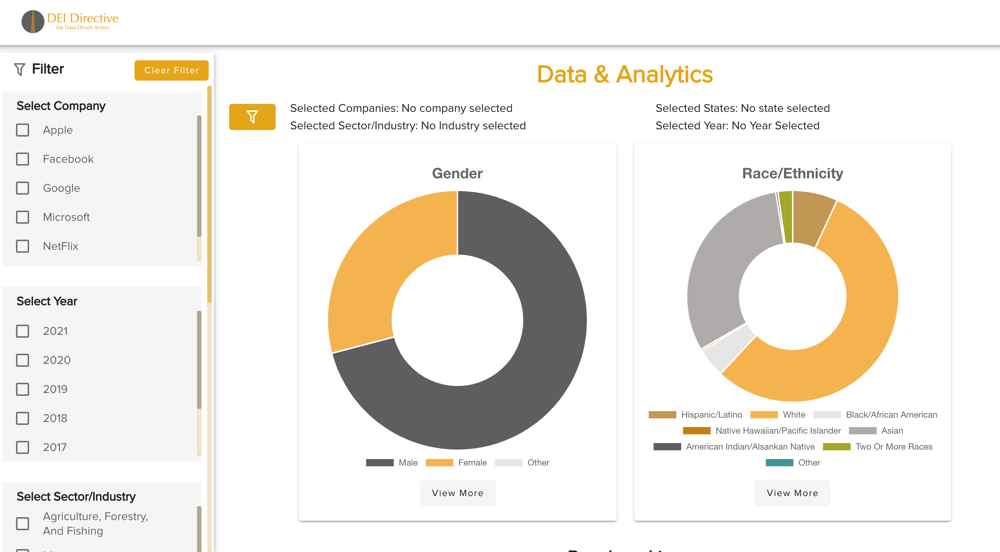This screenshot has width=1000, height=552.
Task: Click the Asian legend color swatch
Action: click(x=862, y=431)
